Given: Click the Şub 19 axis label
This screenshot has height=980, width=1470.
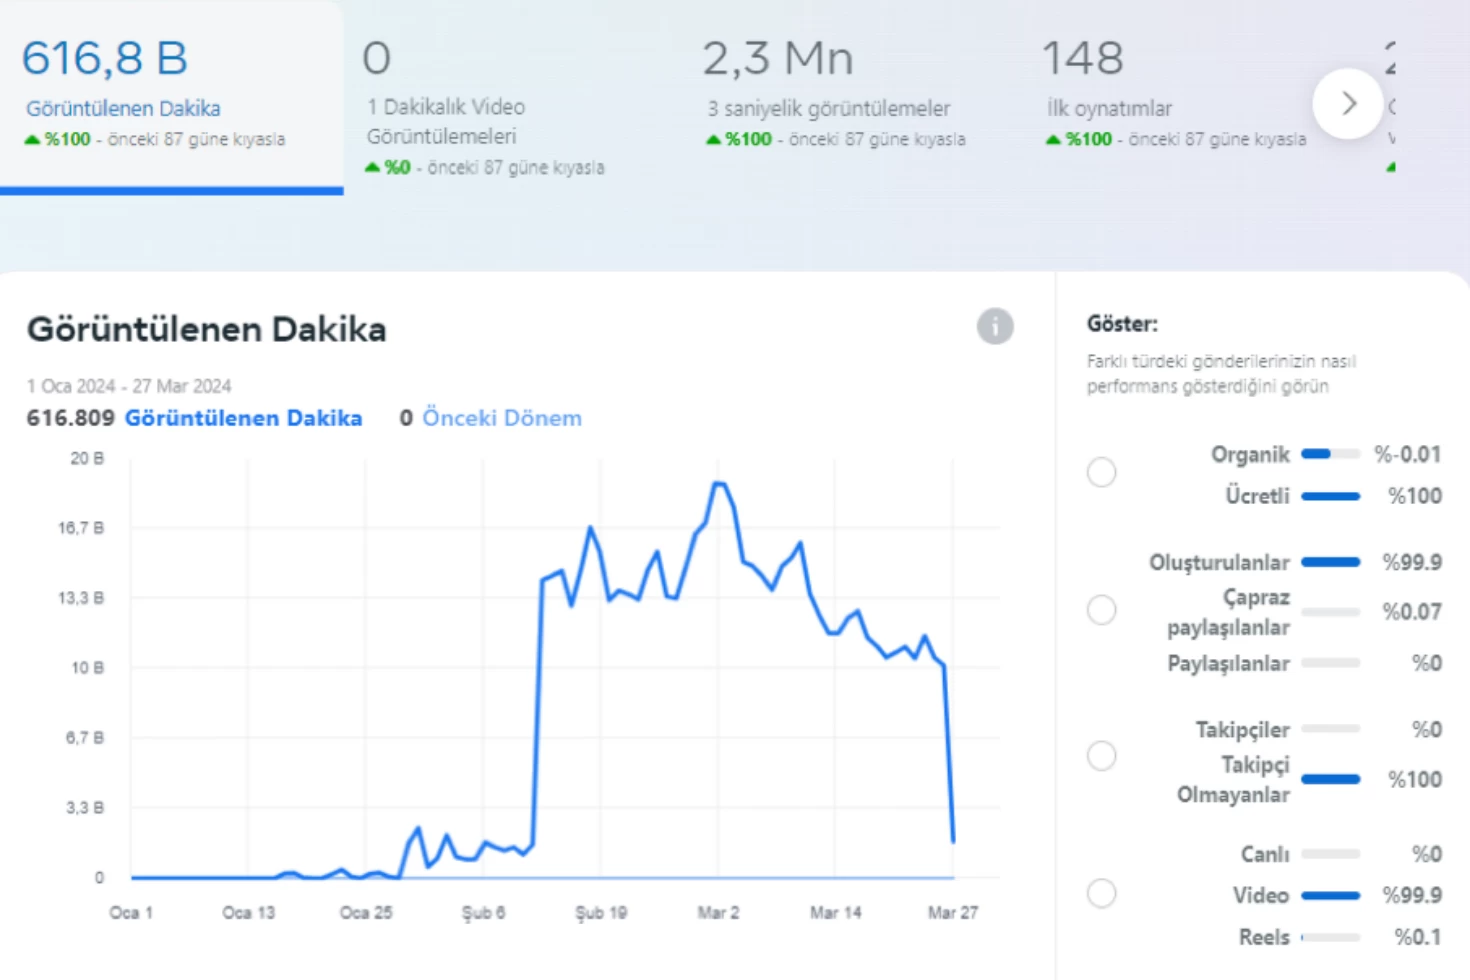Looking at the screenshot, I should click(x=601, y=913).
